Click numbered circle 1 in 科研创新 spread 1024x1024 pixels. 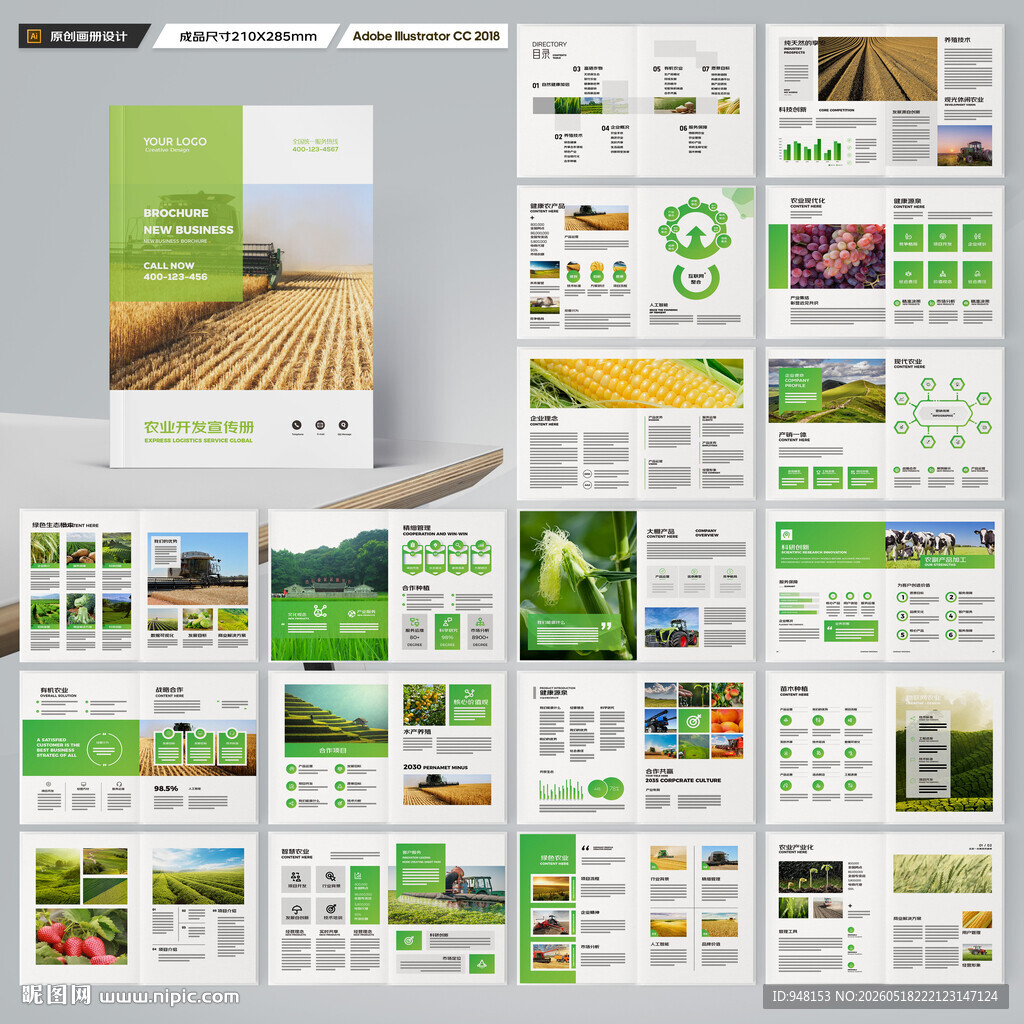click(x=902, y=597)
